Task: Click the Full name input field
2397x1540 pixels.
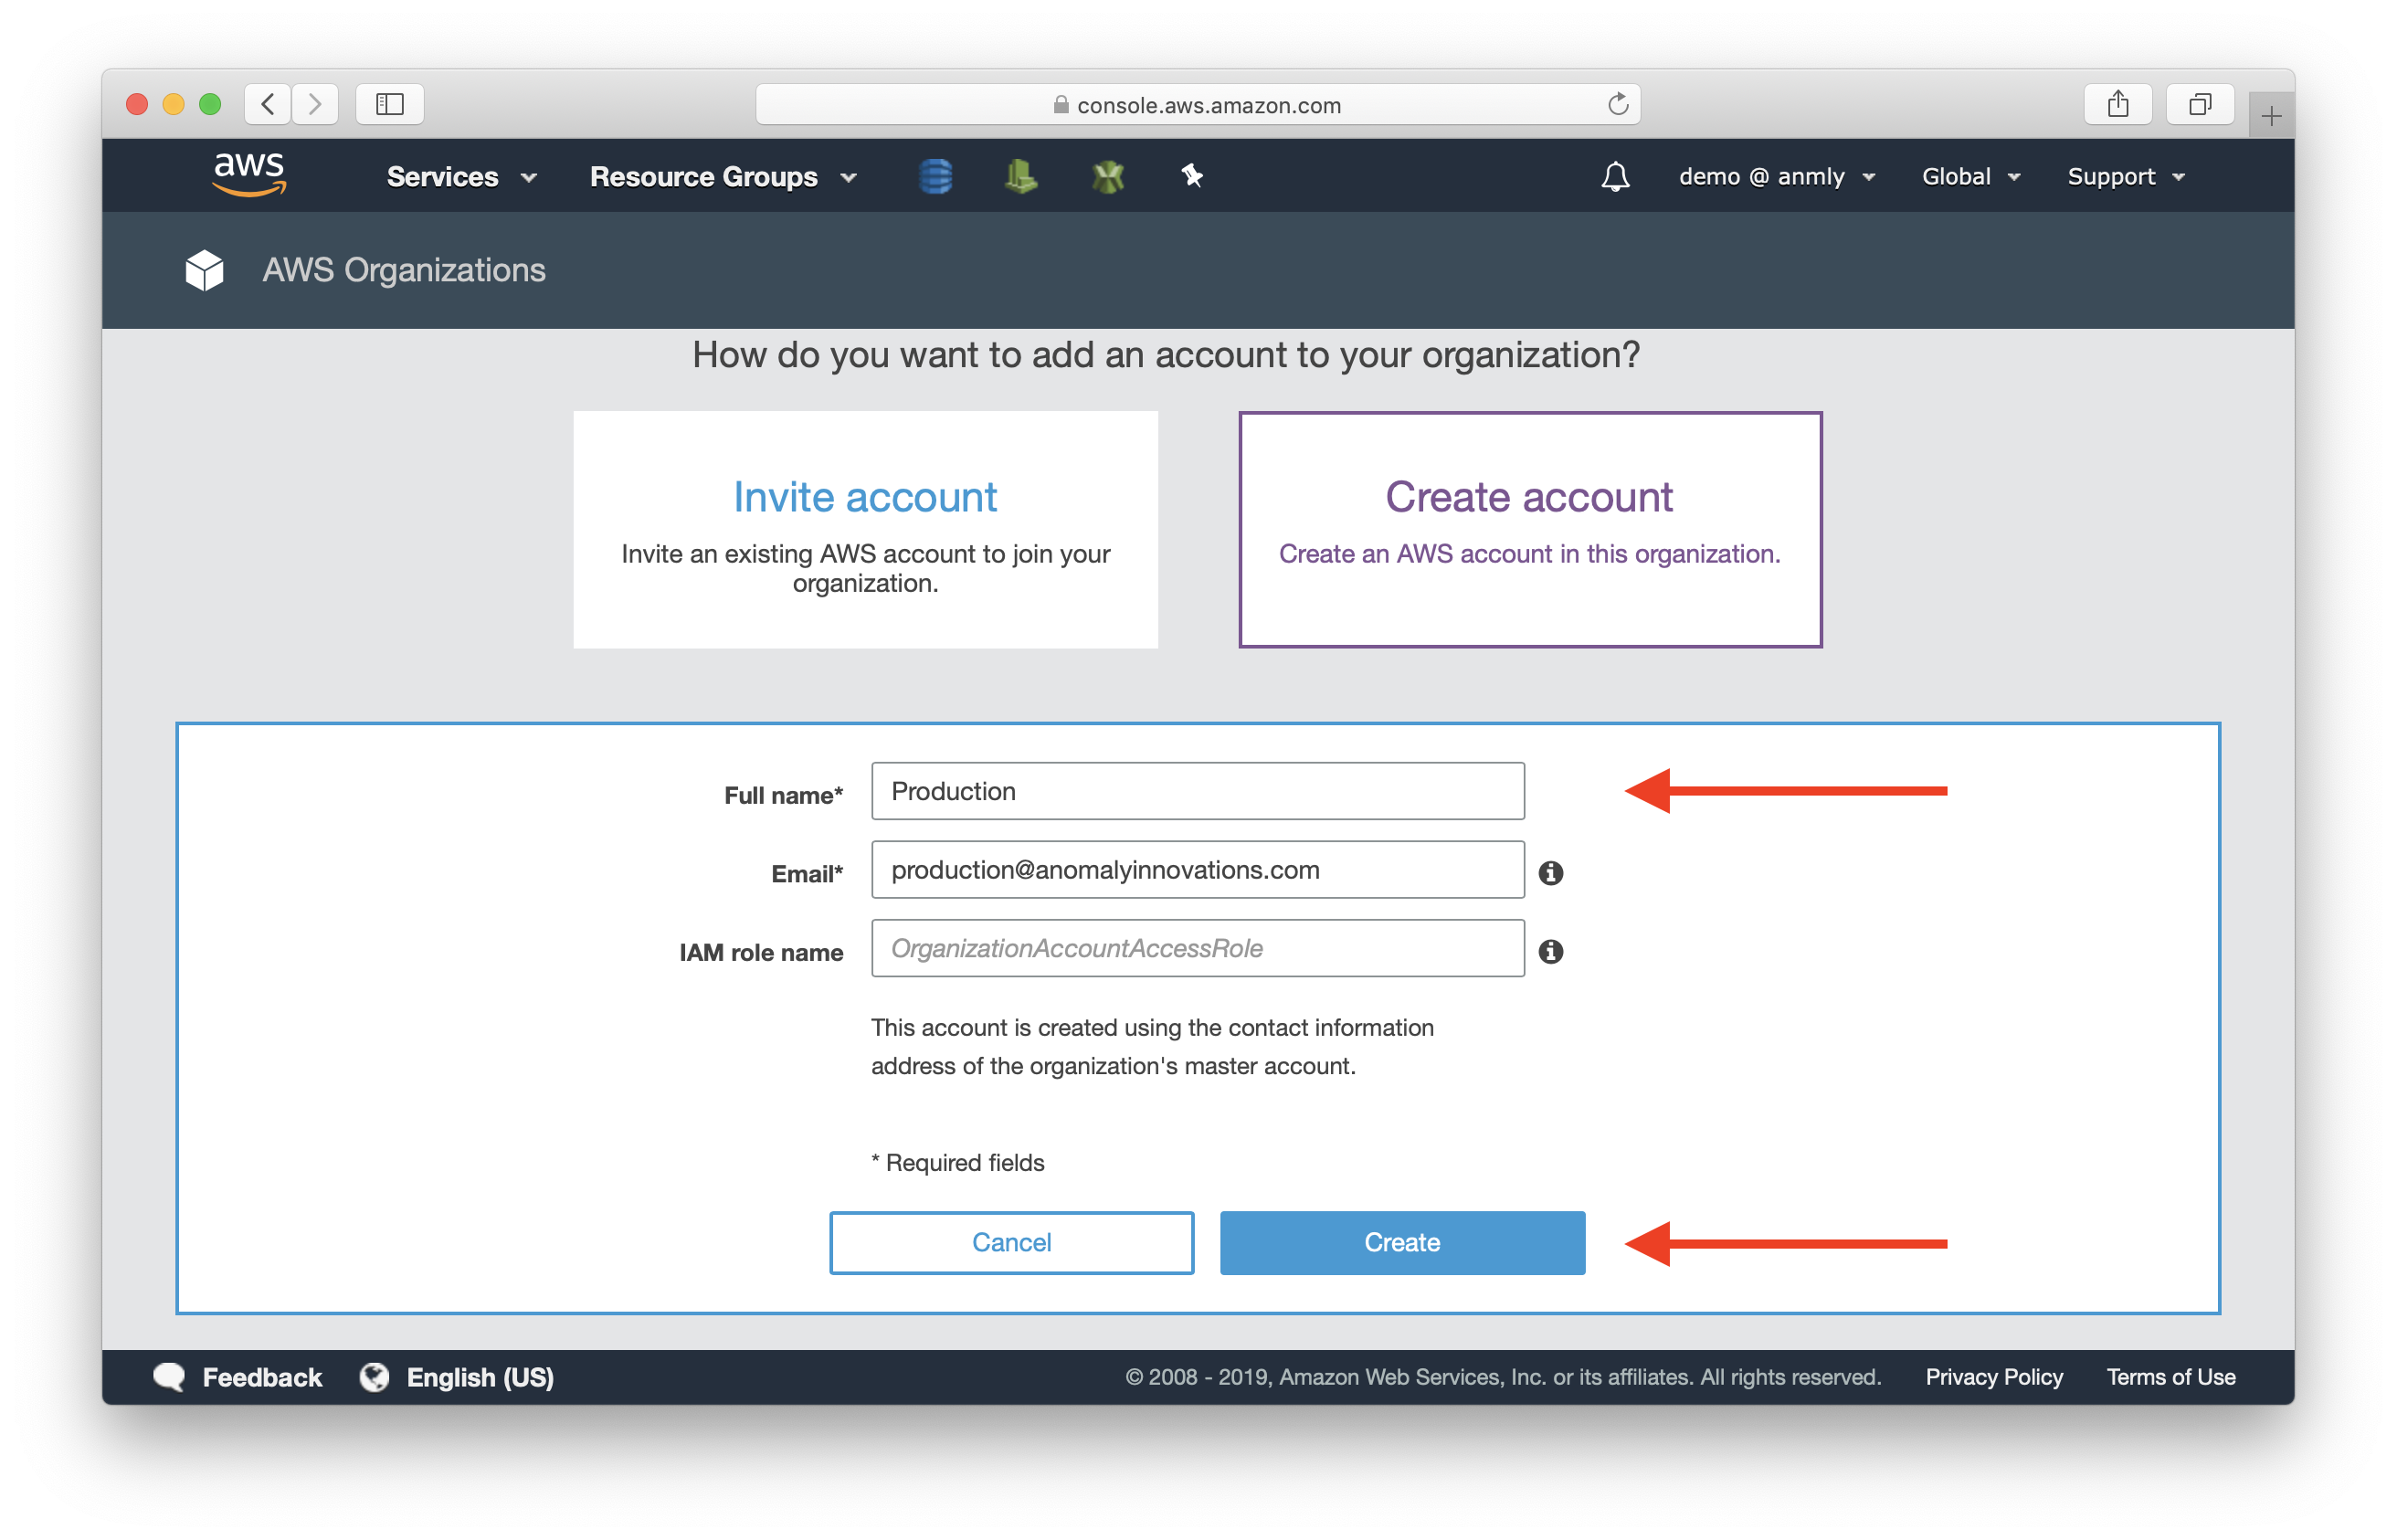Action: click(x=1198, y=789)
